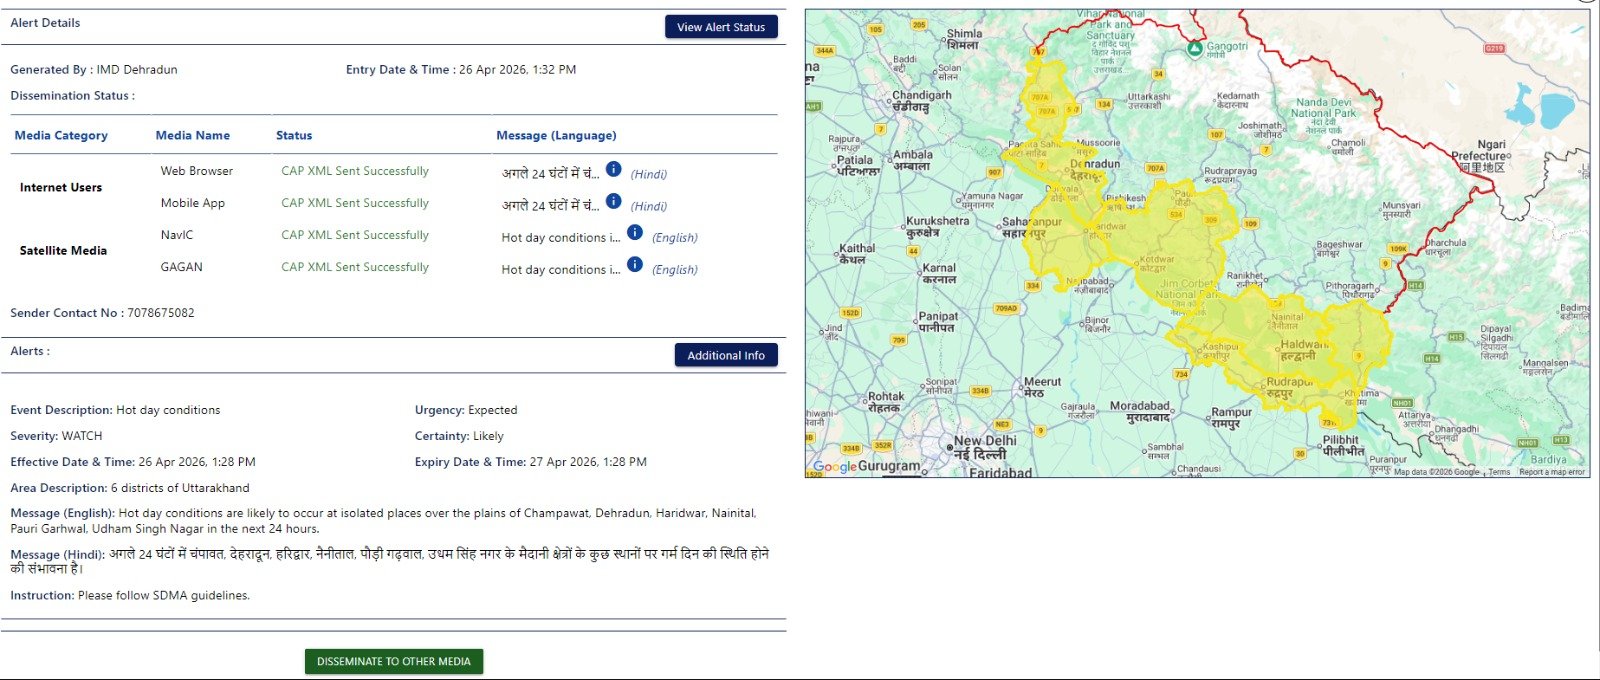The height and width of the screenshot is (680, 1600).
Task: Select the New Delhi city marker on map
Action: [950, 447]
